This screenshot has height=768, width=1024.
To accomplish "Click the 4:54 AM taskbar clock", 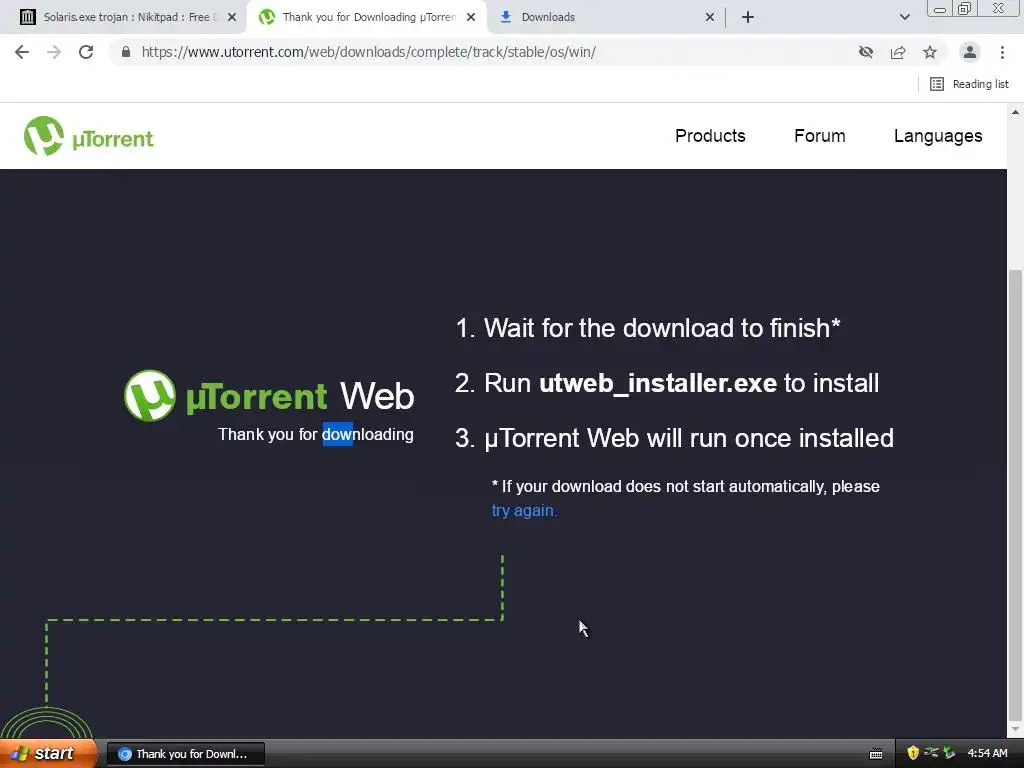I will point(987,754).
